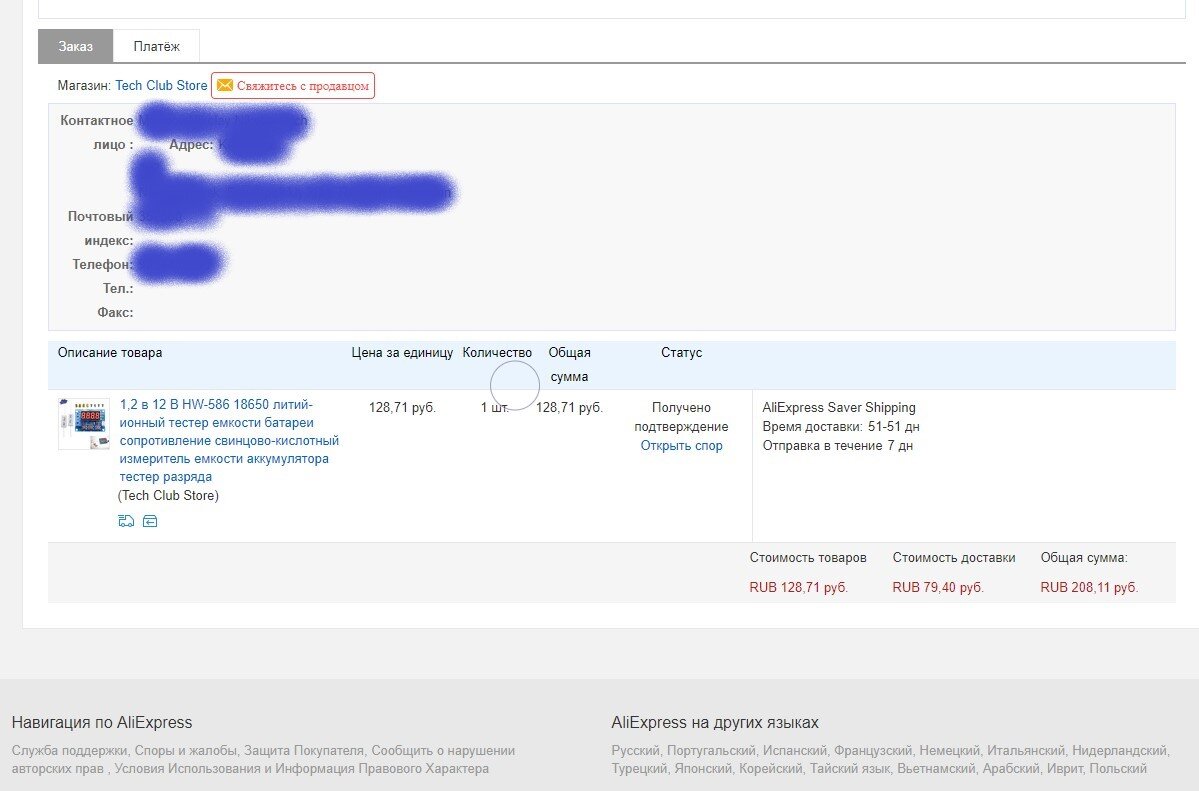This screenshot has height=791, width=1199.
Task: Switch to the Заказ tab
Action: pyautogui.click(x=76, y=46)
